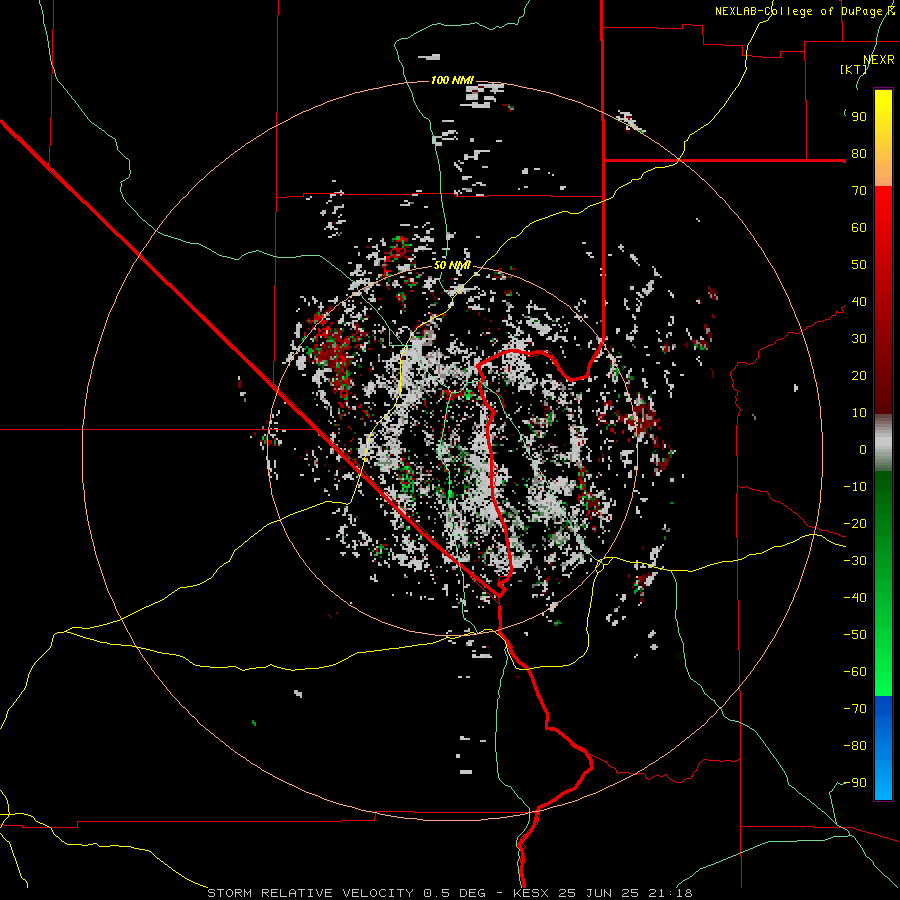This screenshot has height=900, width=900.
Task: Click the yellow-orange band of the color bar
Action: [883, 138]
